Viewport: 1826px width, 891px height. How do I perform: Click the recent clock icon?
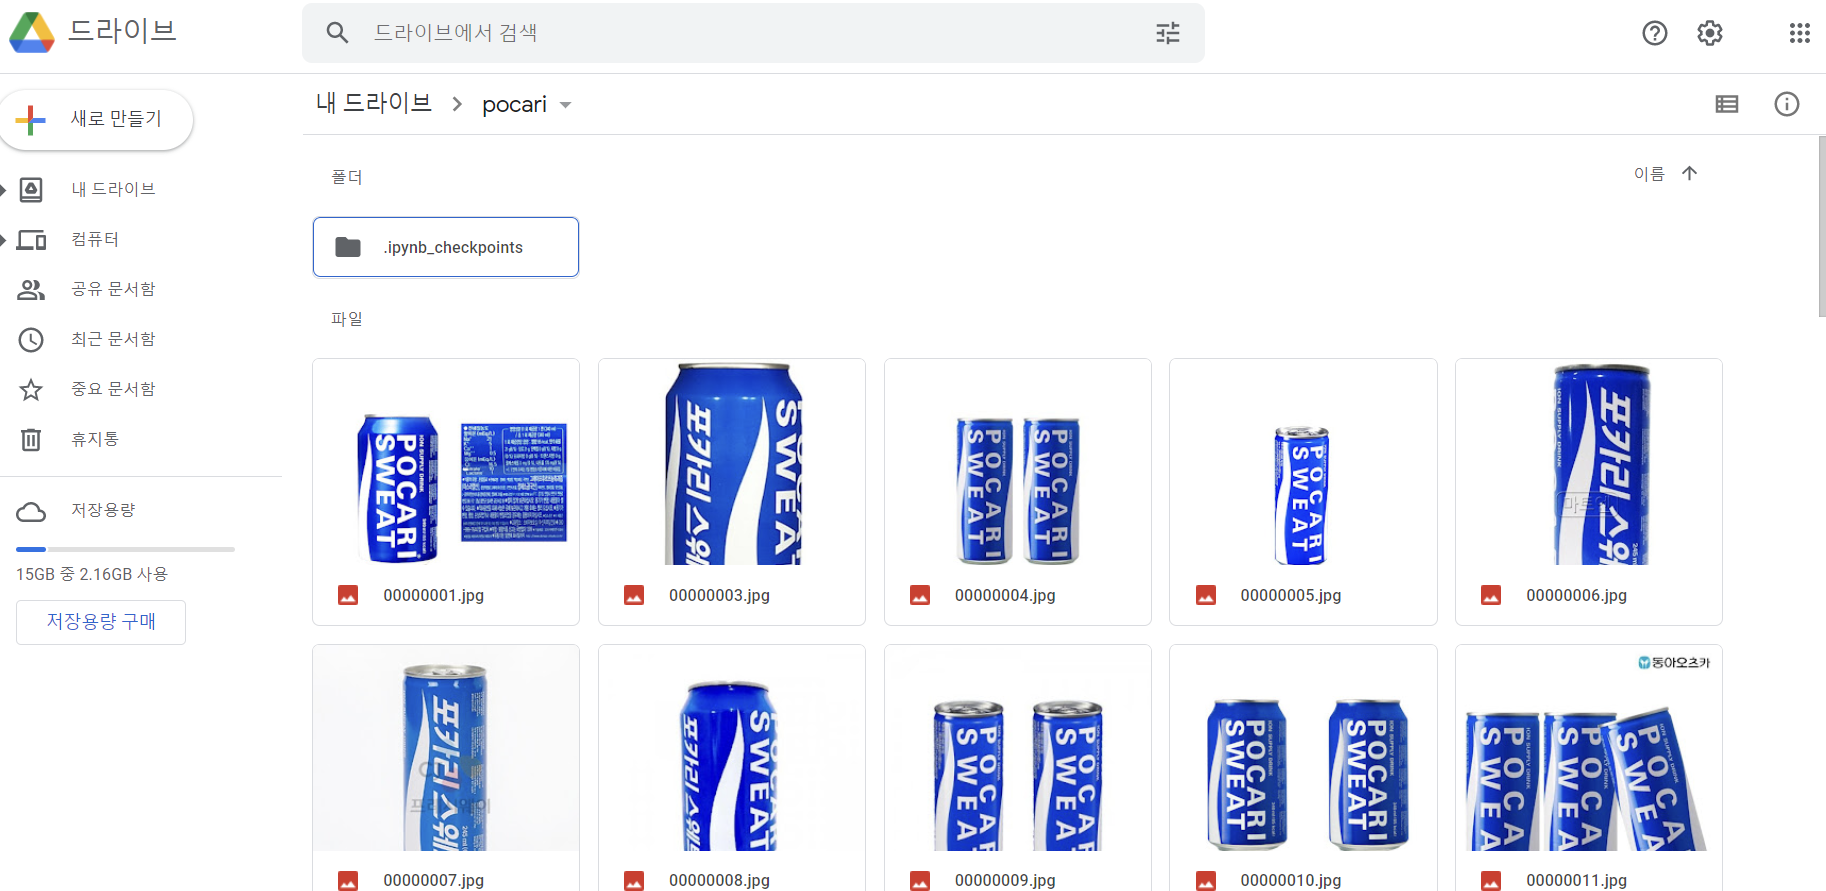point(31,339)
